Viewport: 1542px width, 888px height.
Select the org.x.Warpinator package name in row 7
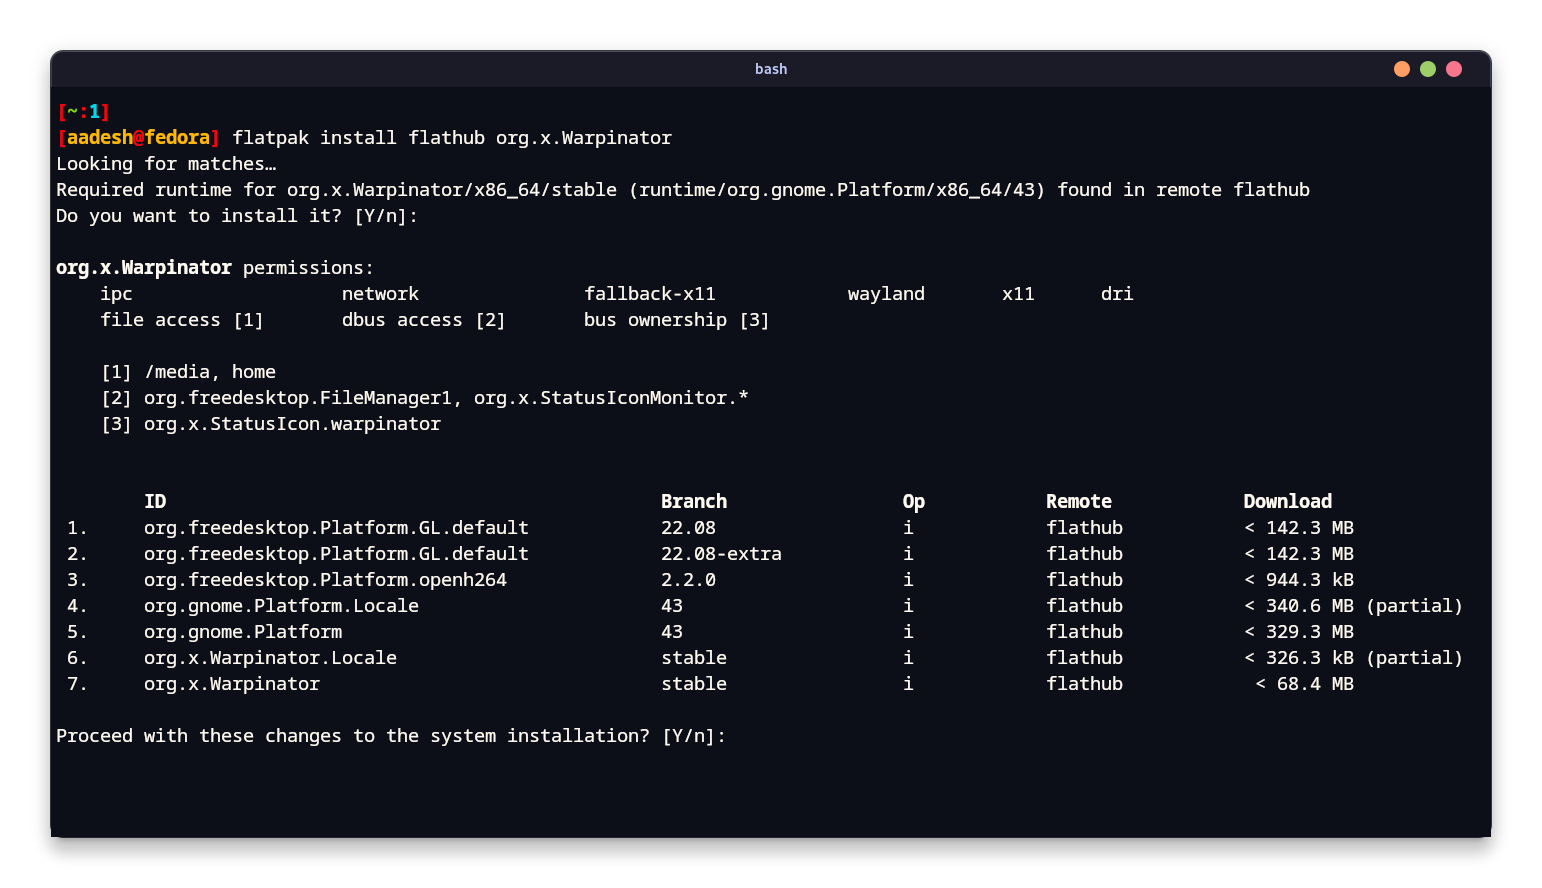click(231, 683)
